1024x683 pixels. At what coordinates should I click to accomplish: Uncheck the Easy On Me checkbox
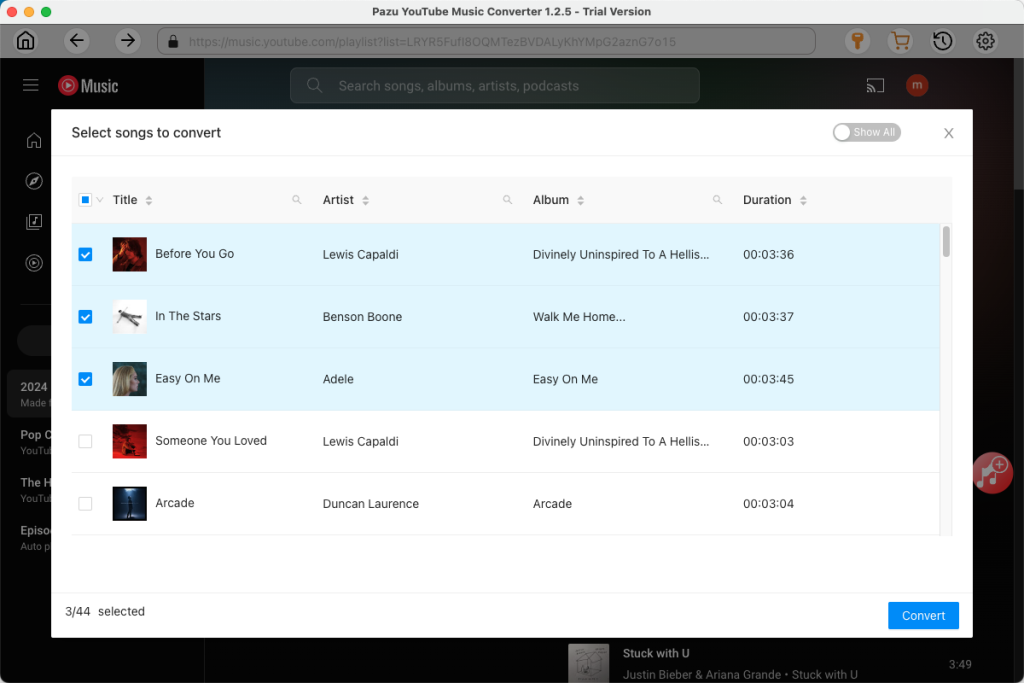coord(85,379)
